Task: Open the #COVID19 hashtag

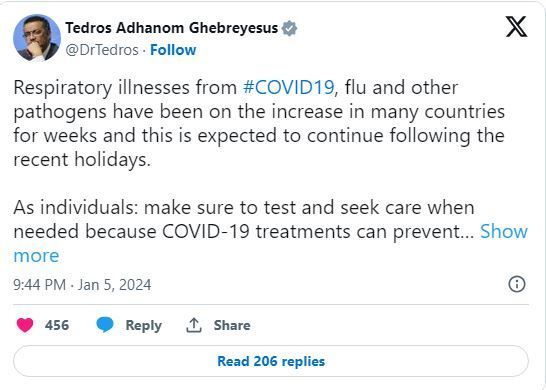Action: point(289,87)
